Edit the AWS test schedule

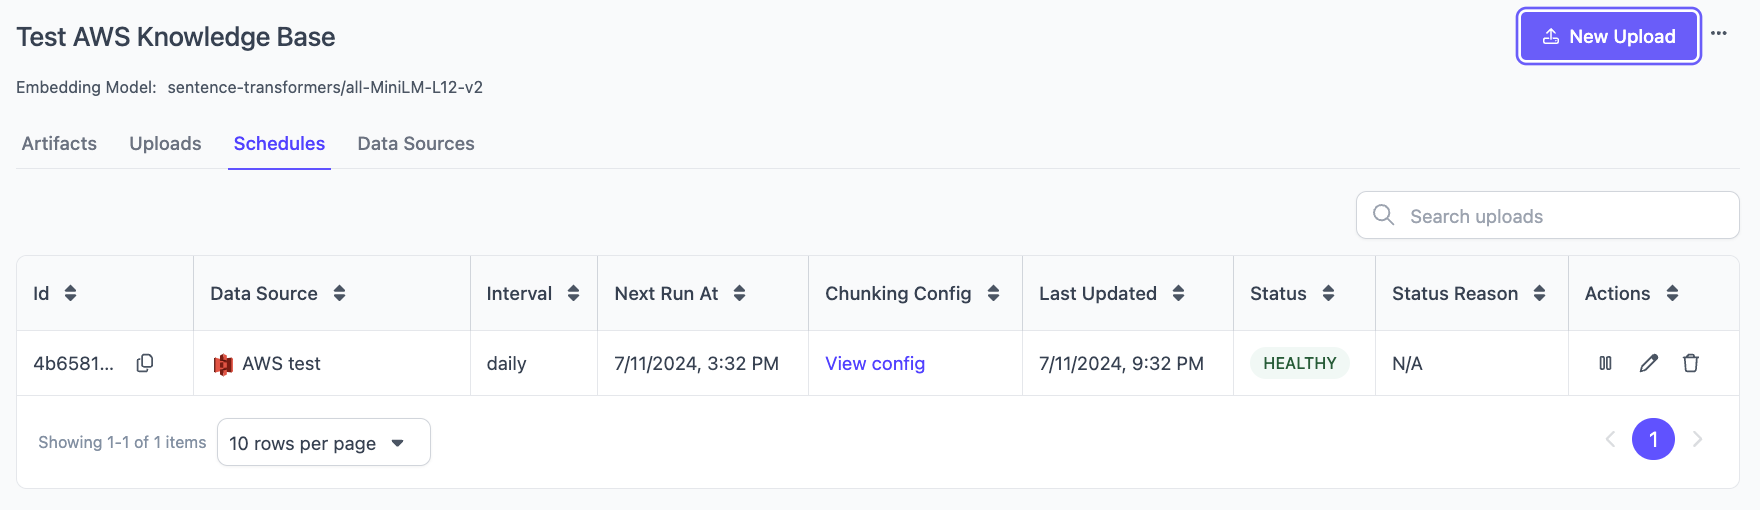pos(1648,363)
